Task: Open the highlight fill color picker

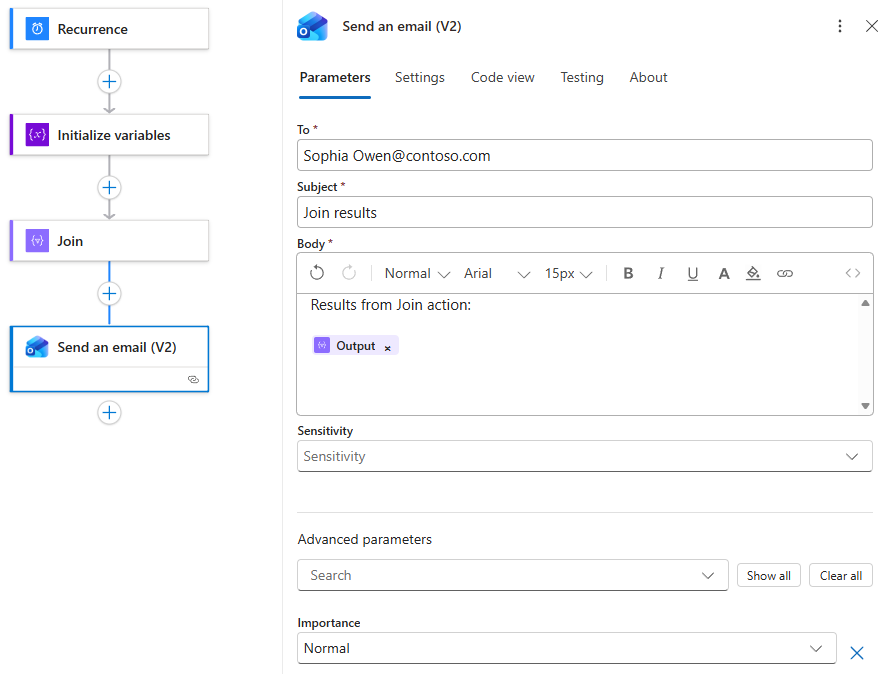Action: [753, 273]
